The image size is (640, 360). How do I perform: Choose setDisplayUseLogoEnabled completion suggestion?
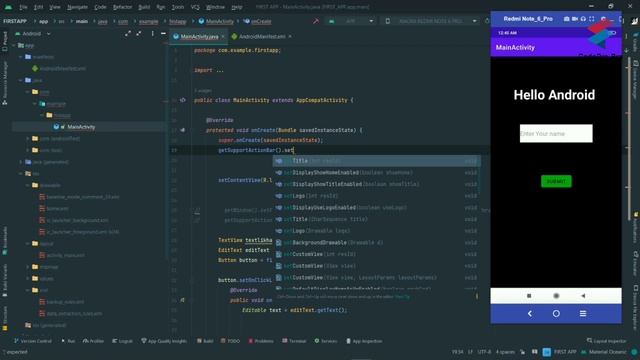(376, 207)
